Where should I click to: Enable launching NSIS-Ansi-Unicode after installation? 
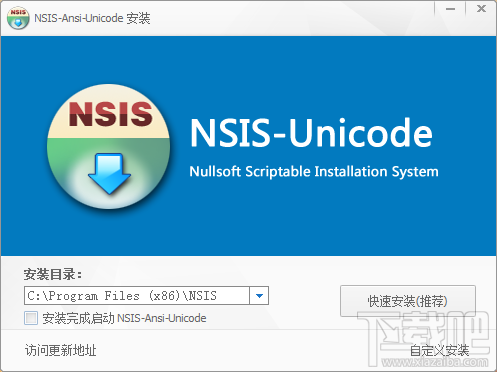coord(31,318)
